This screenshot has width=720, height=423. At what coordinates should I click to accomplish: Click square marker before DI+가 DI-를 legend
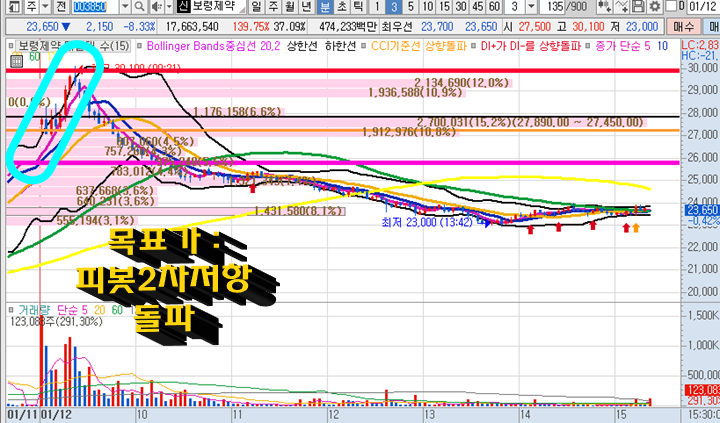pyautogui.click(x=473, y=46)
